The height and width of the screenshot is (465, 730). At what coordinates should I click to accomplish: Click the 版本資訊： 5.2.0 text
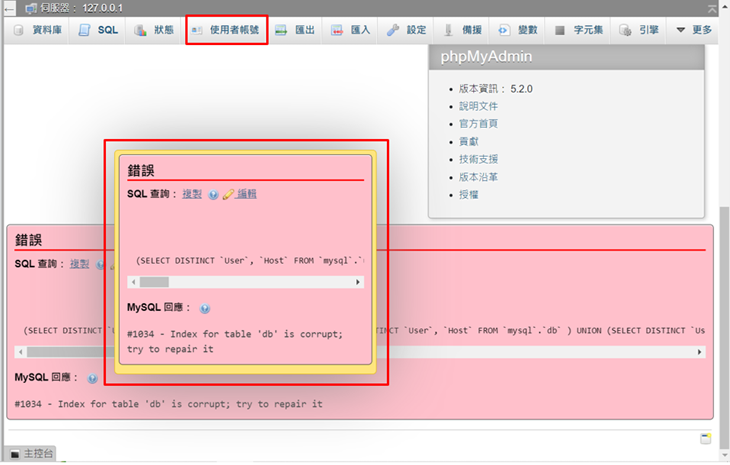click(496, 89)
